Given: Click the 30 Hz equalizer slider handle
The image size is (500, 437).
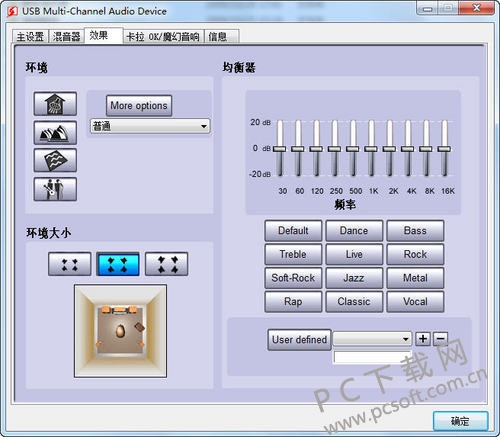Looking at the screenshot, I should pyautogui.click(x=280, y=149).
